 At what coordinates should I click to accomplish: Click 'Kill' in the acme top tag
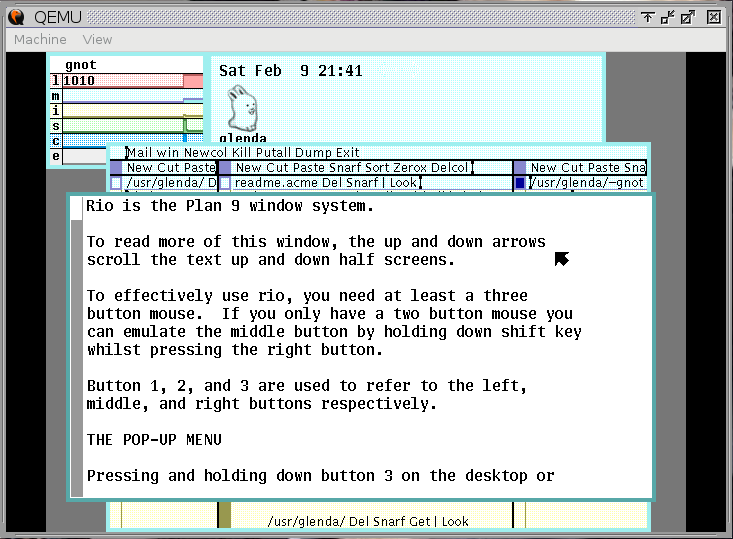click(241, 152)
